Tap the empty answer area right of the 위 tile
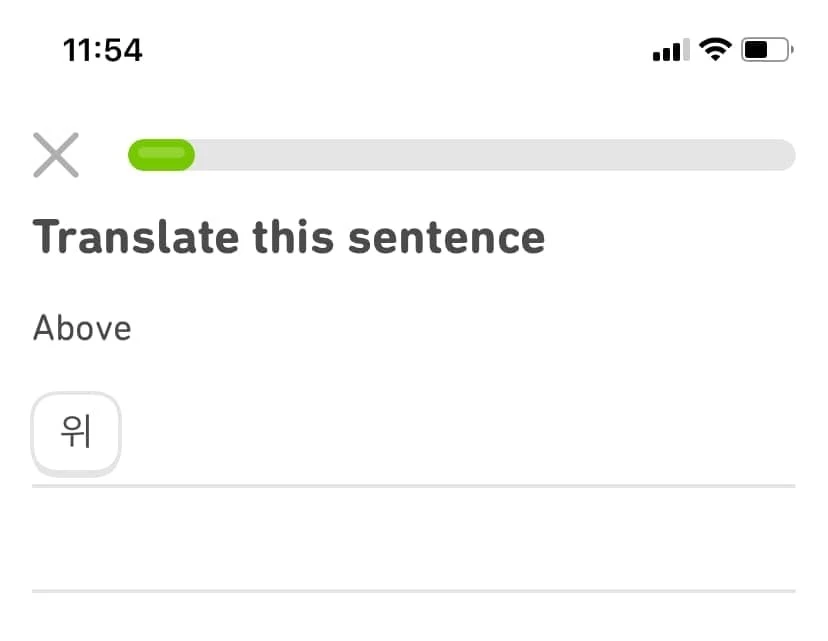This screenshot has width=828, height=641. pyautogui.click(x=450, y=435)
